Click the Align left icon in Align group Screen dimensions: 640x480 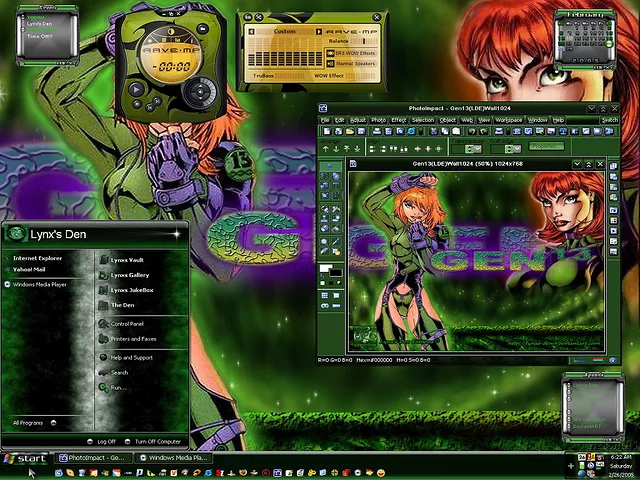372,149
